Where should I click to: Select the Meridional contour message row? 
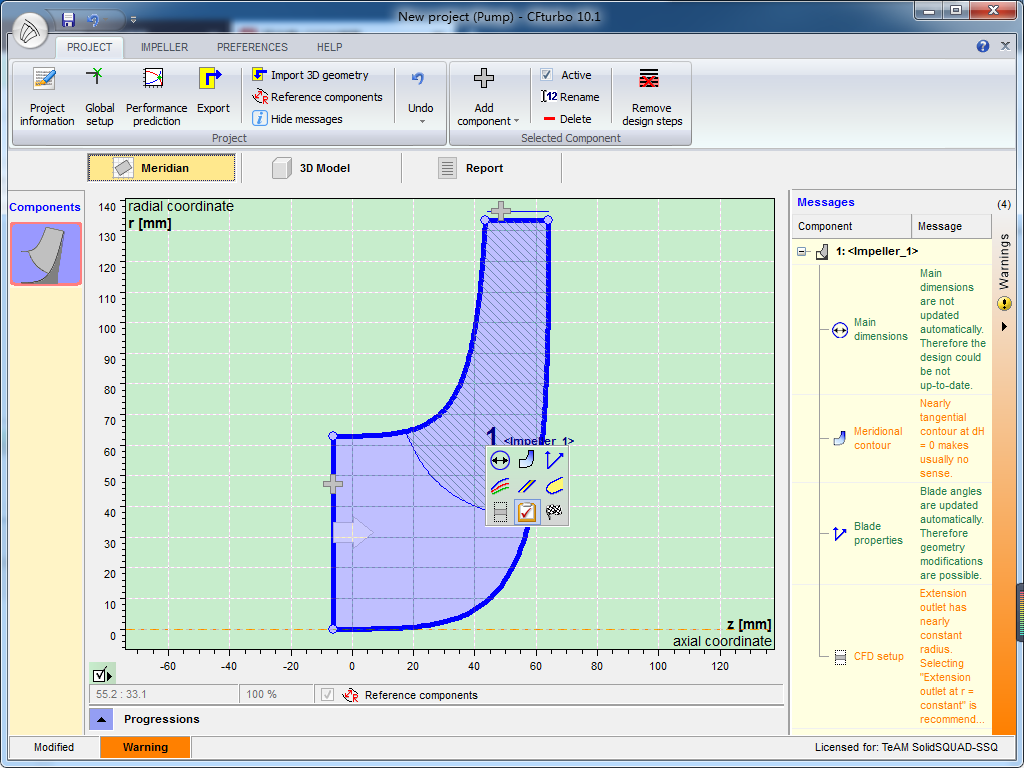pyautogui.click(x=891, y=438)
